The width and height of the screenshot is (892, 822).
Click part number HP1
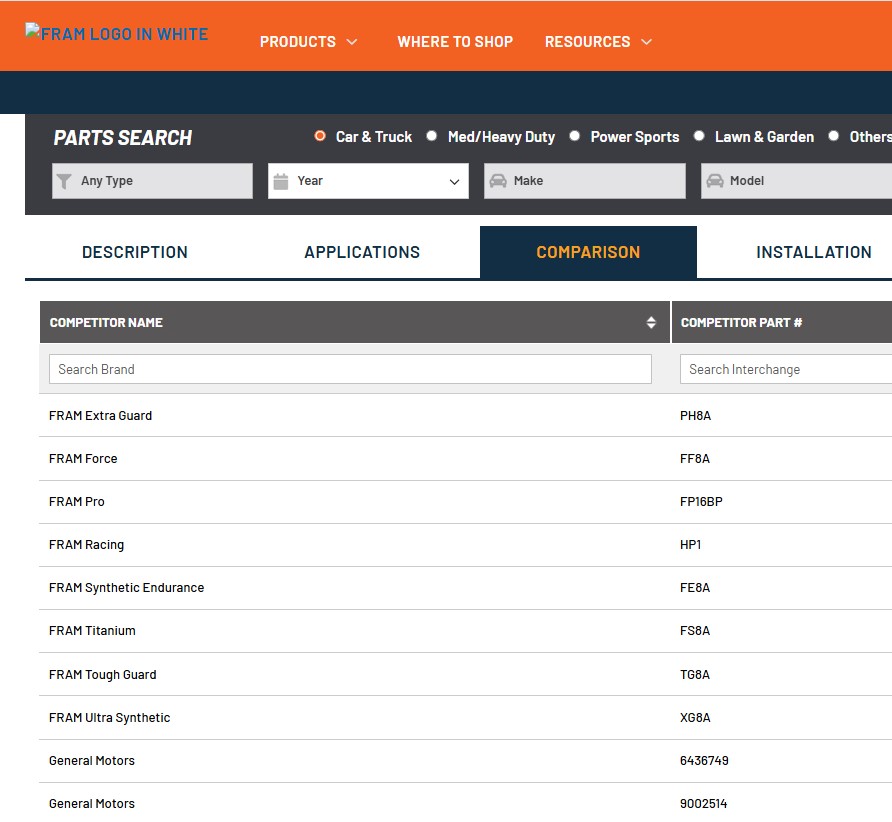click(691, 545)
